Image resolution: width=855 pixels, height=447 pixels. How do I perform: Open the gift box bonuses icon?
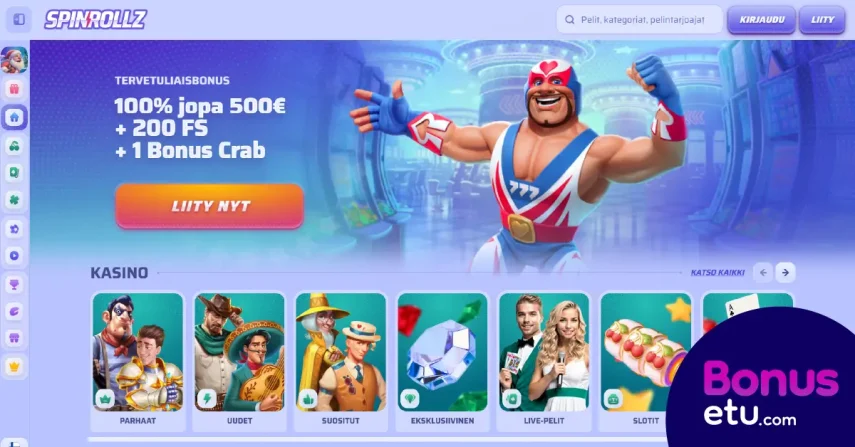pos(14,89)
